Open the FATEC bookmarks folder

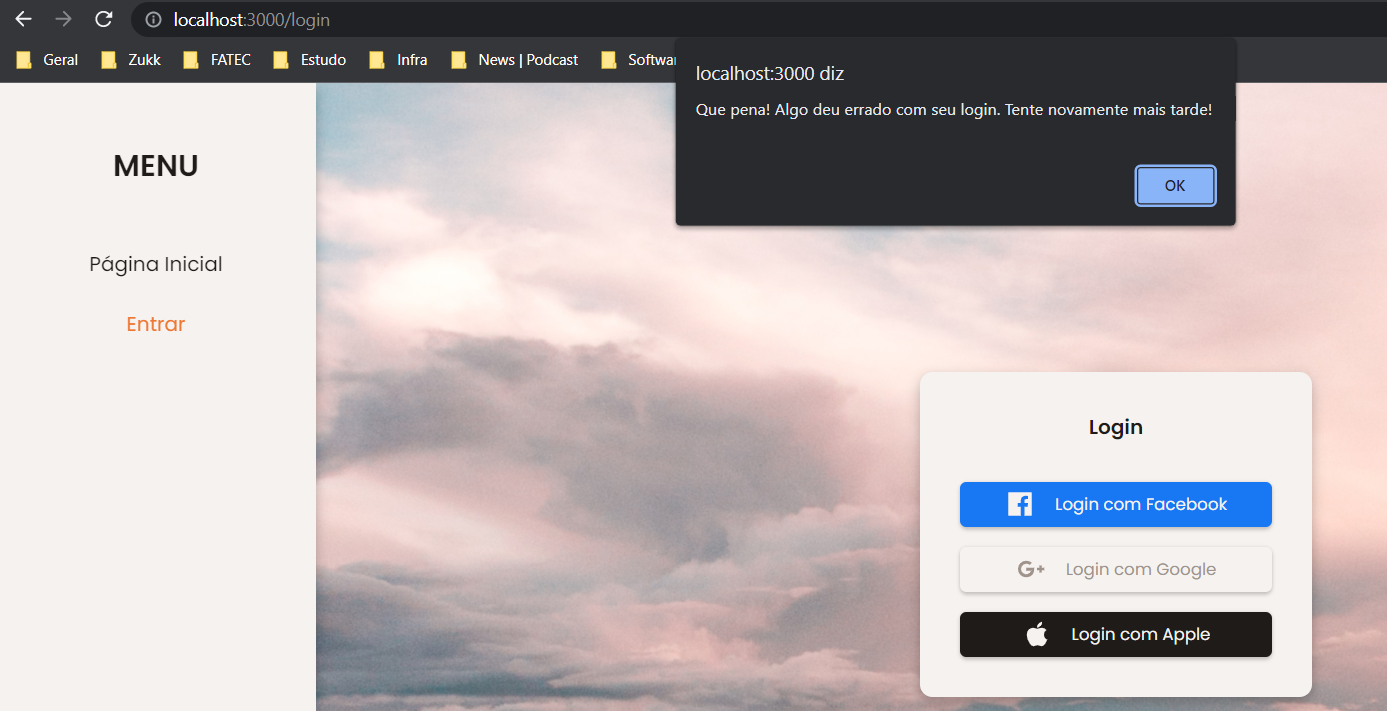(217, 59)
